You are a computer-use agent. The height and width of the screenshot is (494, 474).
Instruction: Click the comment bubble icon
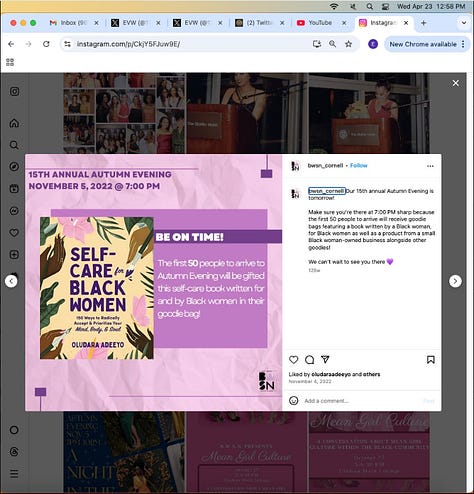pyautogui.click(x=310, y=360)
